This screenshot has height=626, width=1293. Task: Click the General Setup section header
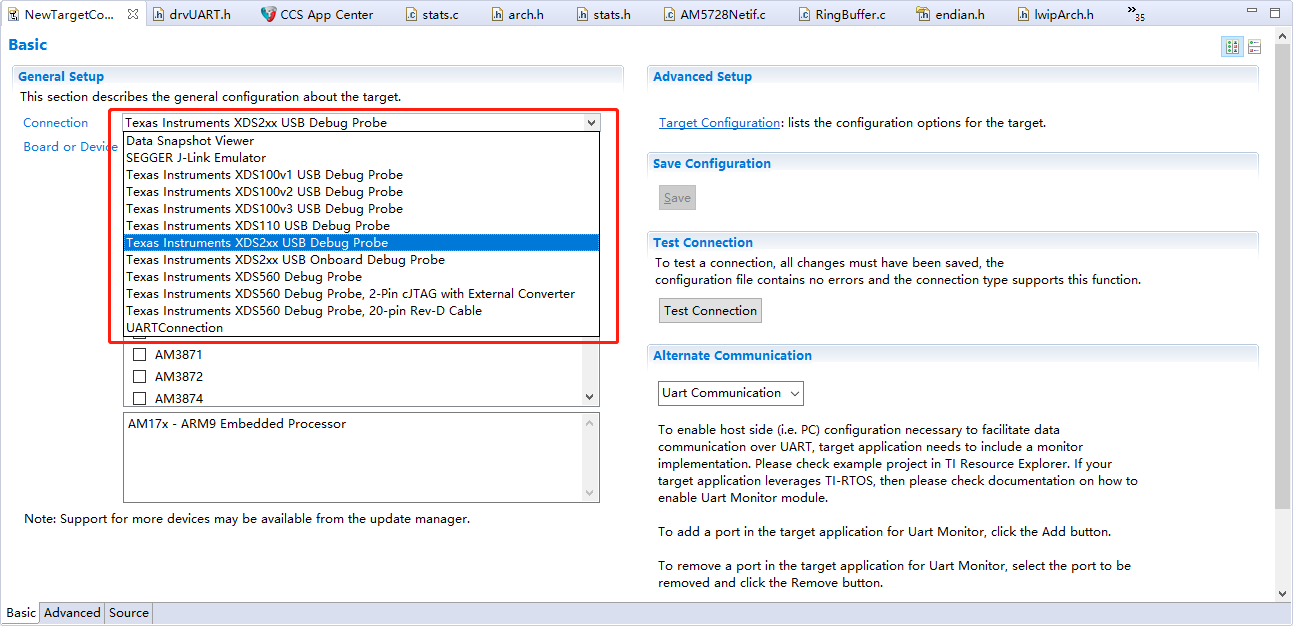click(x=61, y=77)
